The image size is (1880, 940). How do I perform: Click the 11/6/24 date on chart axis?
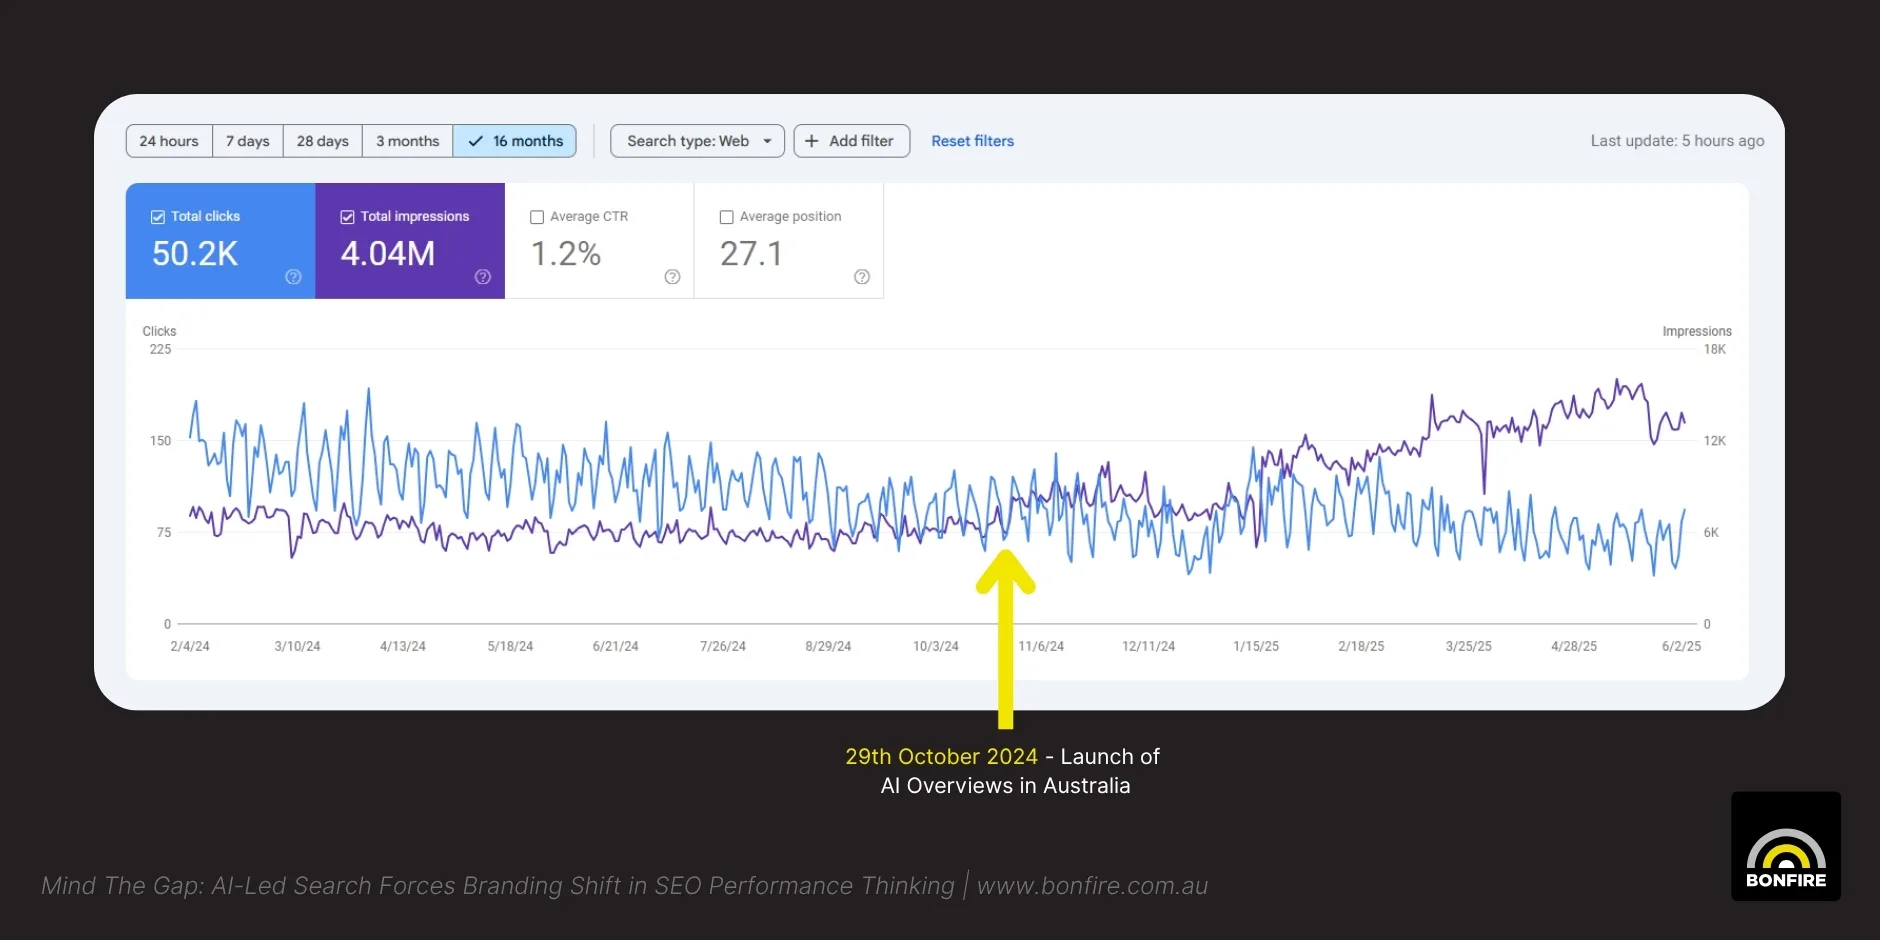1041,646
